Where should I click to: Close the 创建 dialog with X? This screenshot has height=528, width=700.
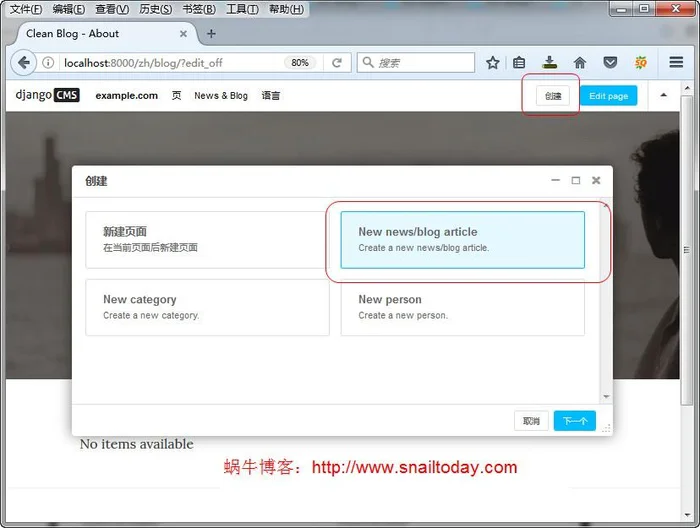tap(596, 180)
